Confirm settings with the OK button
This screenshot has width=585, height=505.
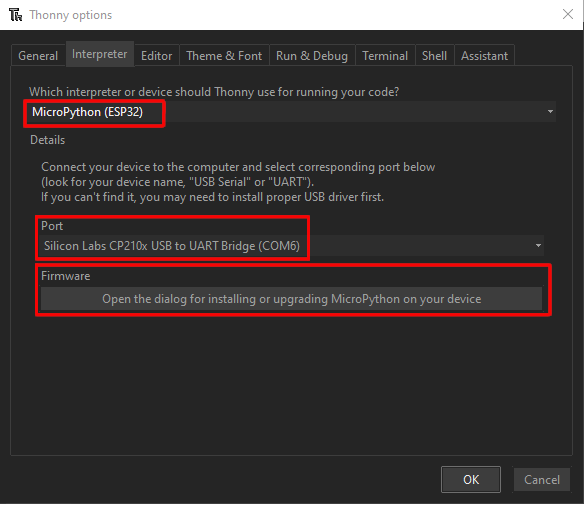[x=471, y=479]
